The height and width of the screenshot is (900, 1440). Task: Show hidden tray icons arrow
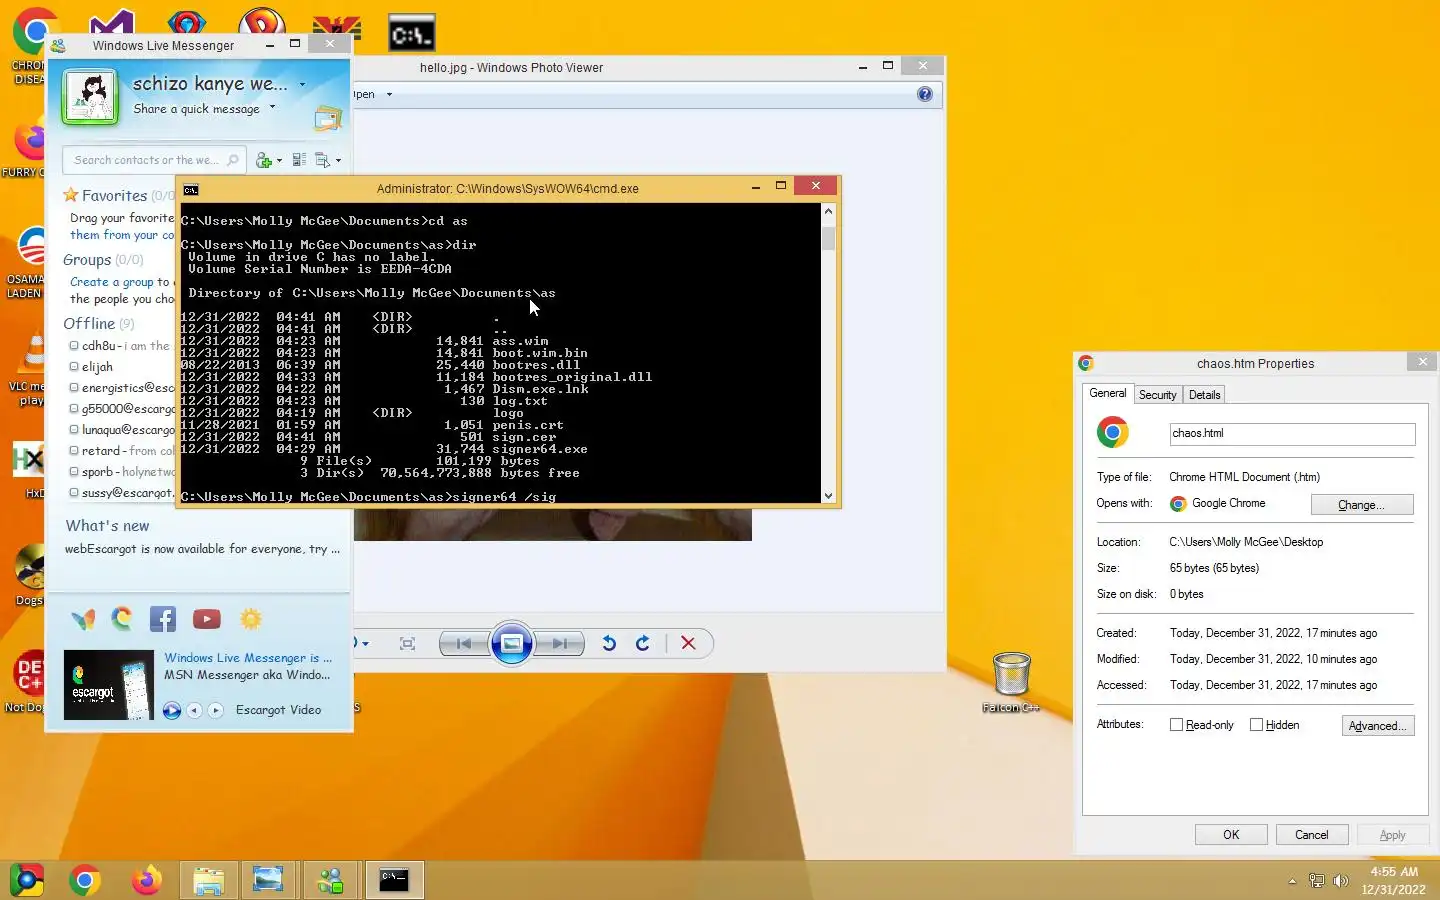point(1292,881)
